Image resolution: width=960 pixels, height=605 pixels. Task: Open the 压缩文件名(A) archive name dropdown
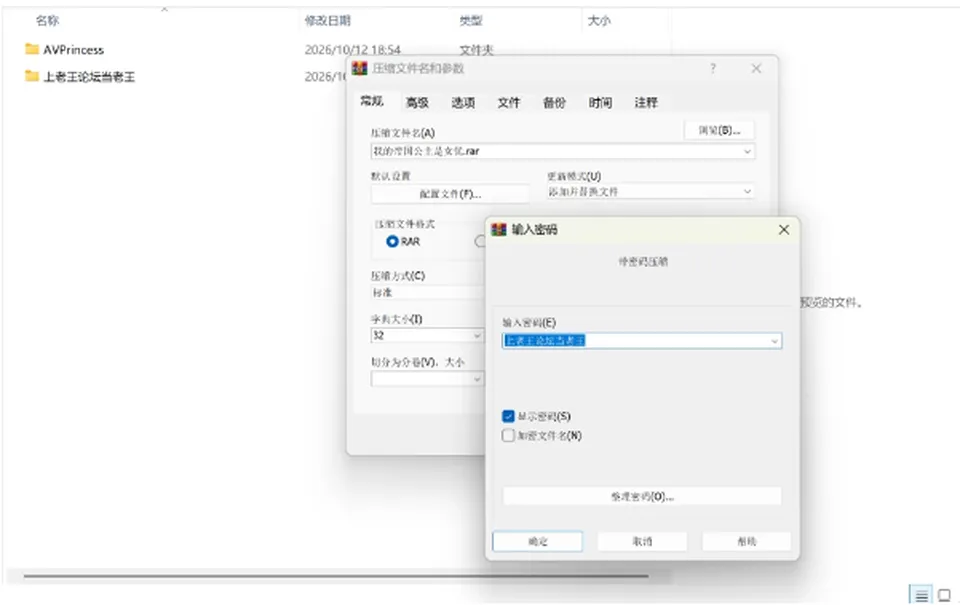[x=747, y=151]
